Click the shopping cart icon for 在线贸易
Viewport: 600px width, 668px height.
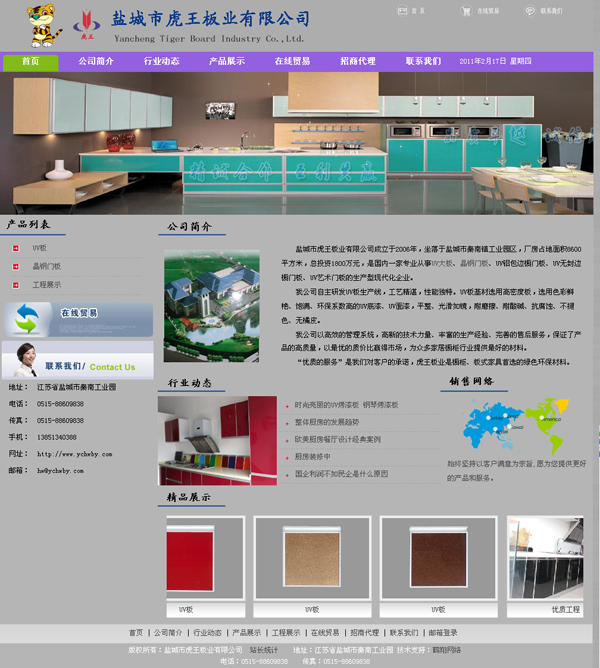pyautogui.click(x=465, y=11)
